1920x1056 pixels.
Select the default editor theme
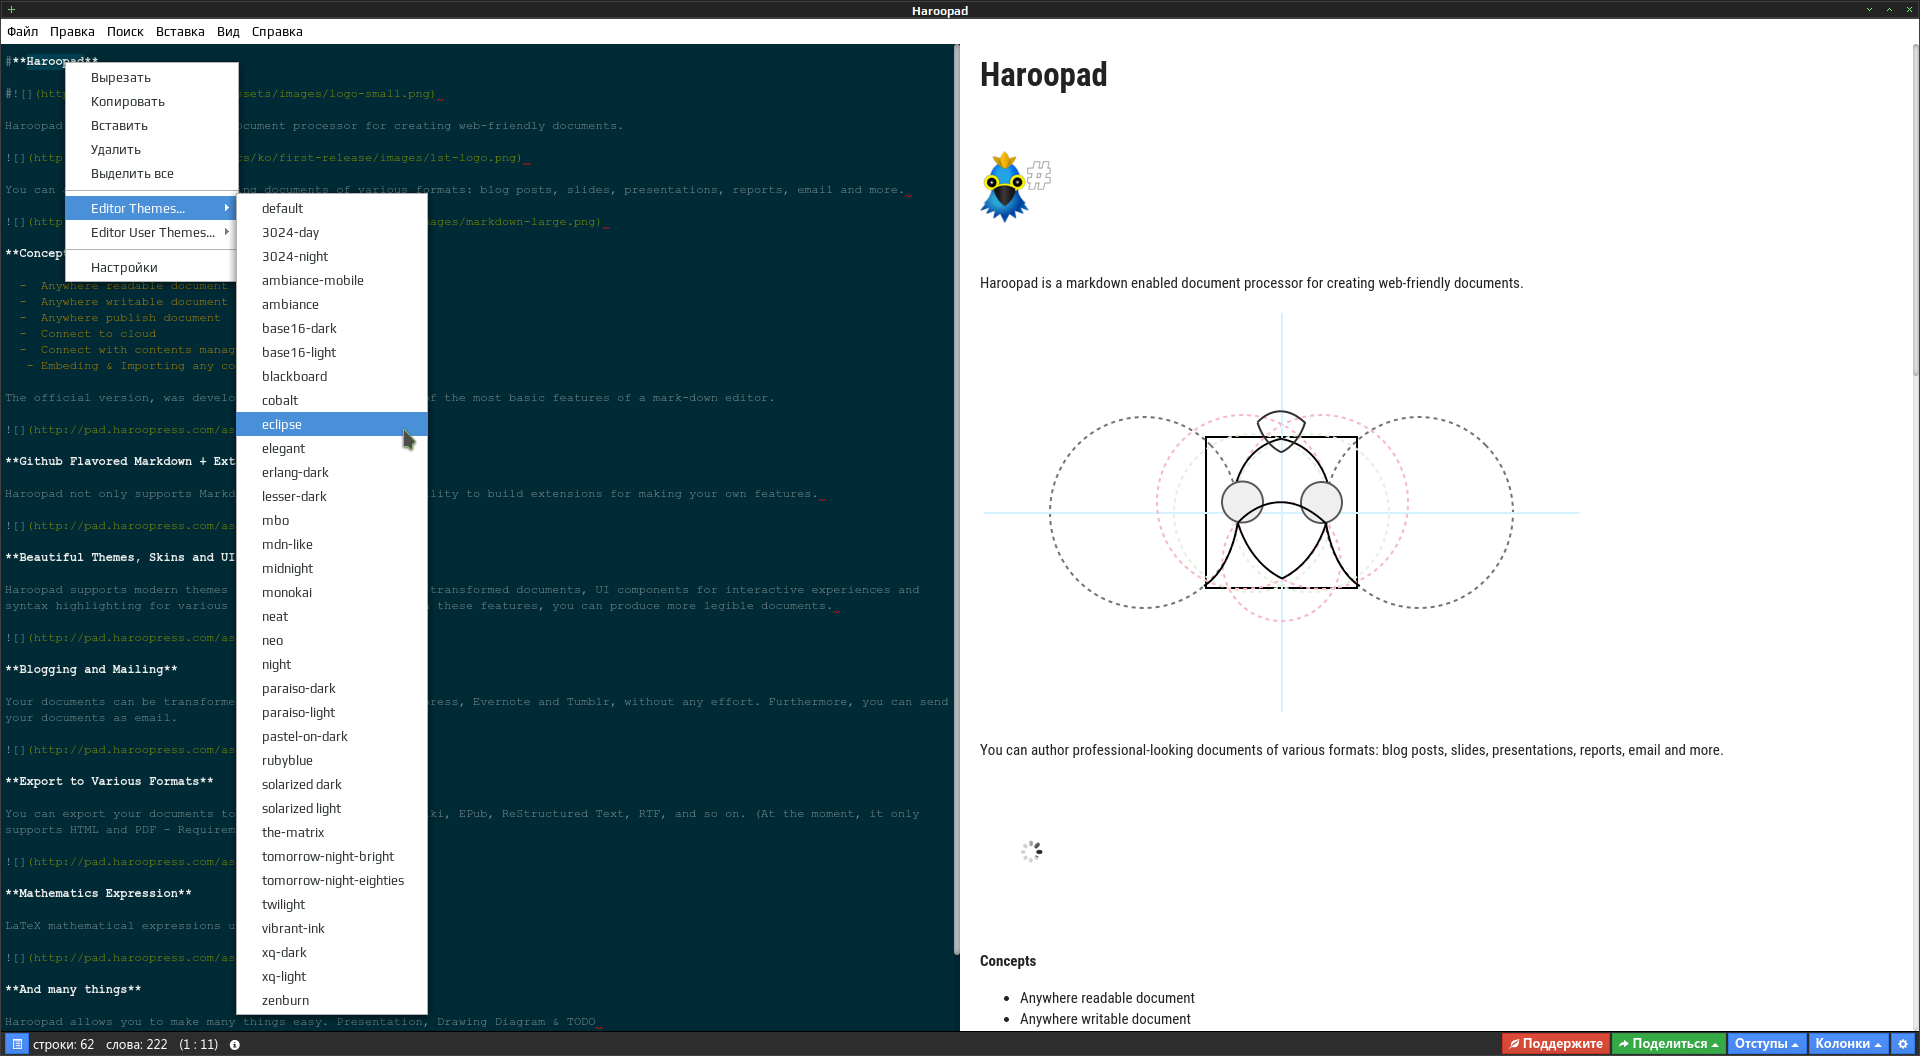click(x=332, y=208)
